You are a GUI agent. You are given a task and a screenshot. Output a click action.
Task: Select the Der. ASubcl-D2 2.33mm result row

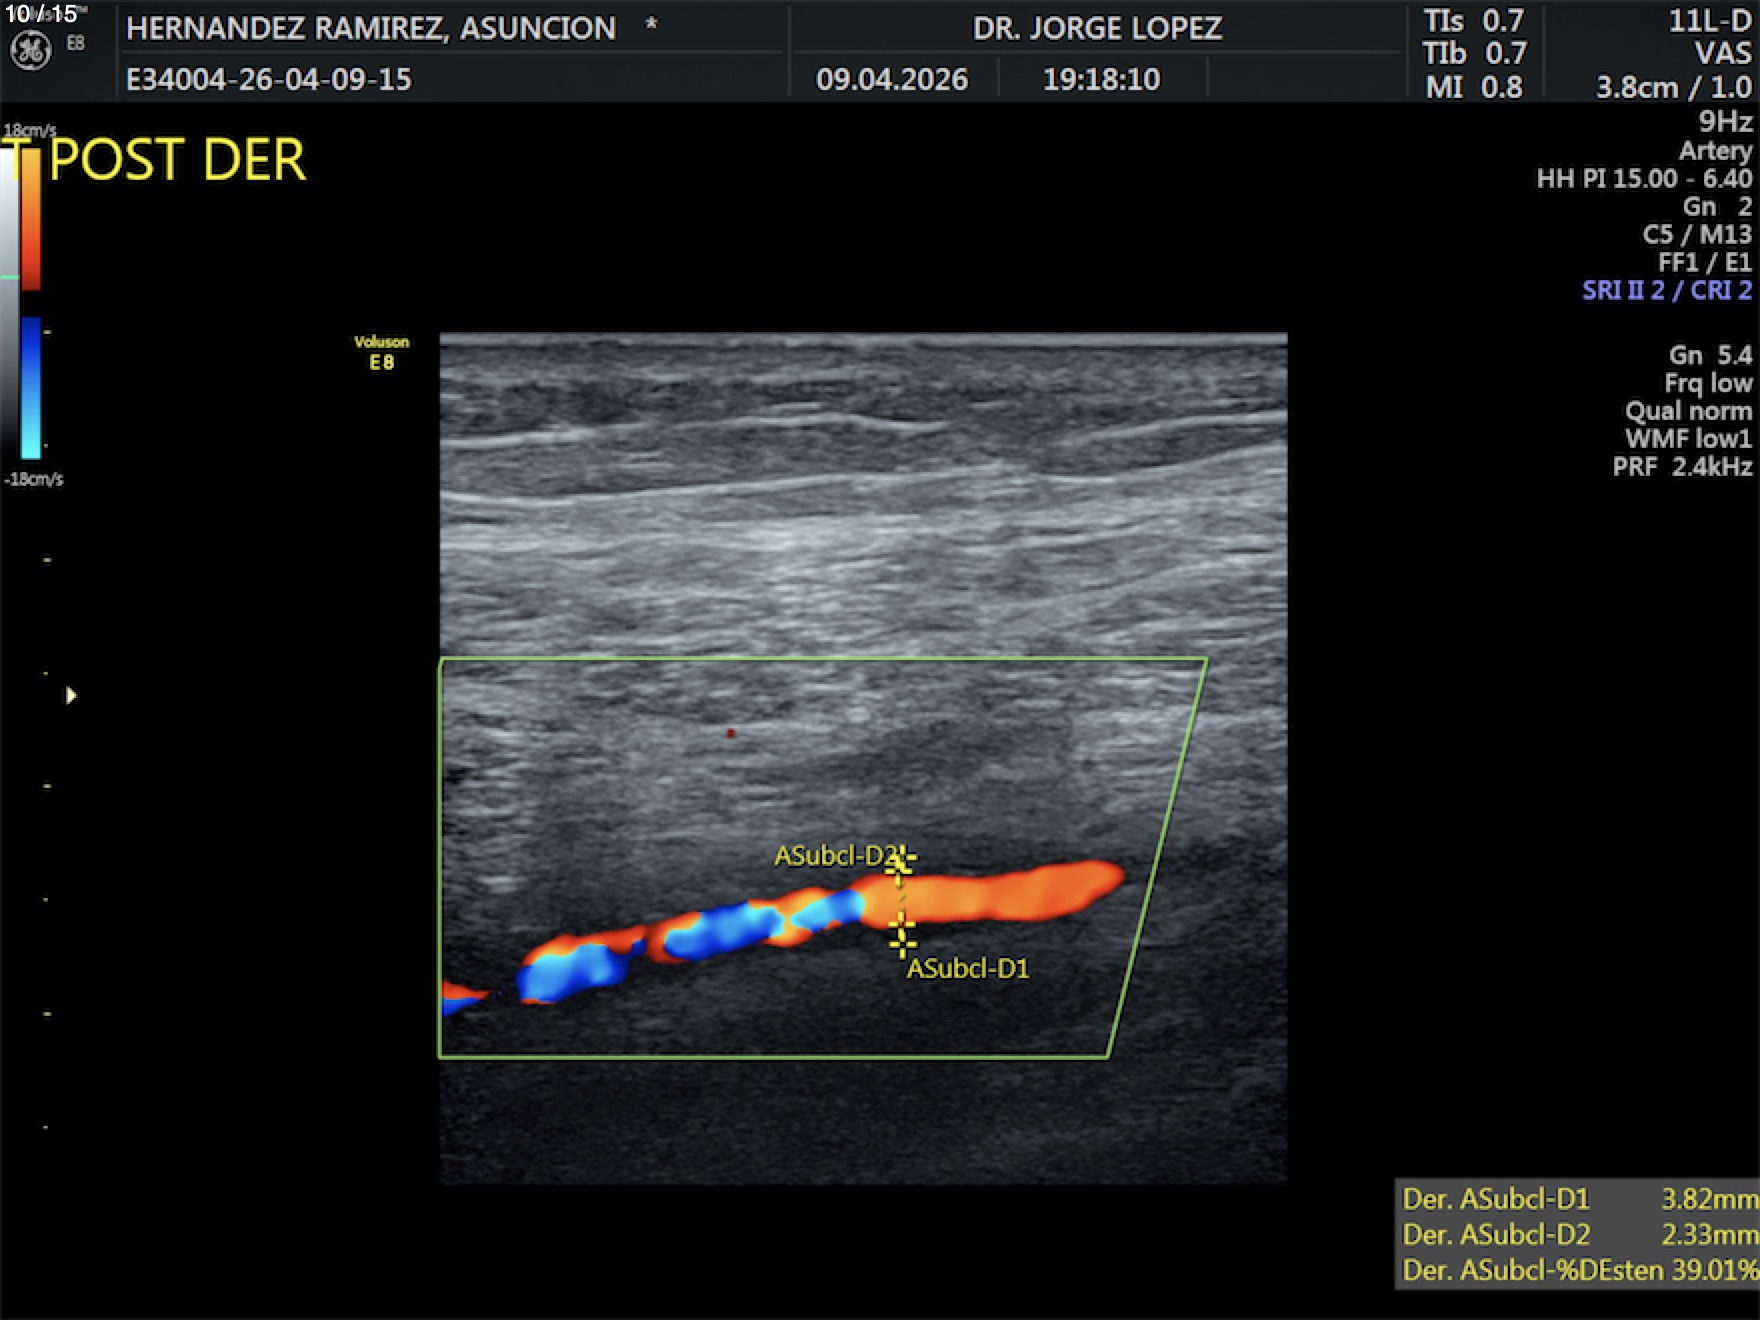click(x=1578, y=1234)
